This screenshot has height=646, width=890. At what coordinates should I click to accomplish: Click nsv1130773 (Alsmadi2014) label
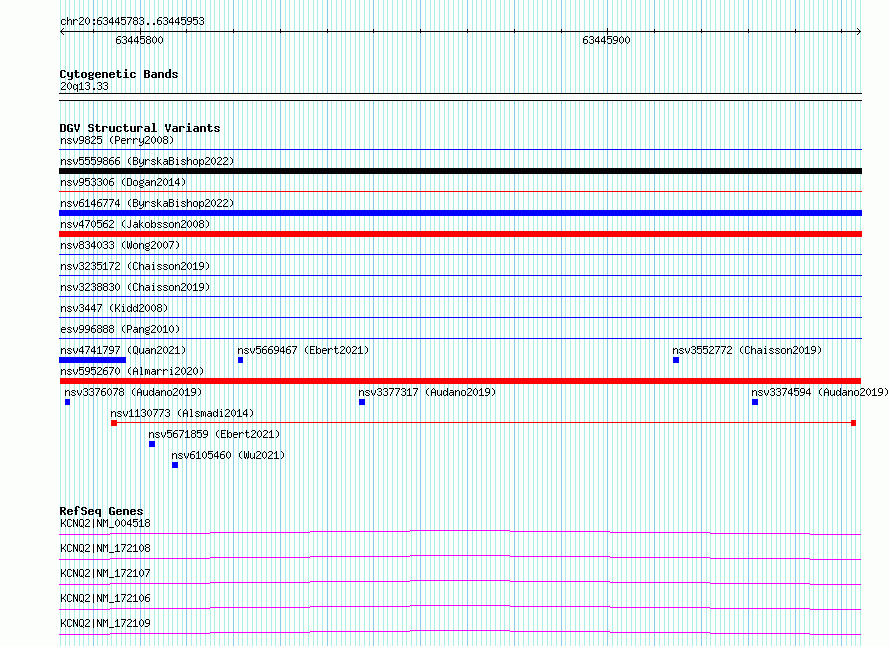pos(182,413)
